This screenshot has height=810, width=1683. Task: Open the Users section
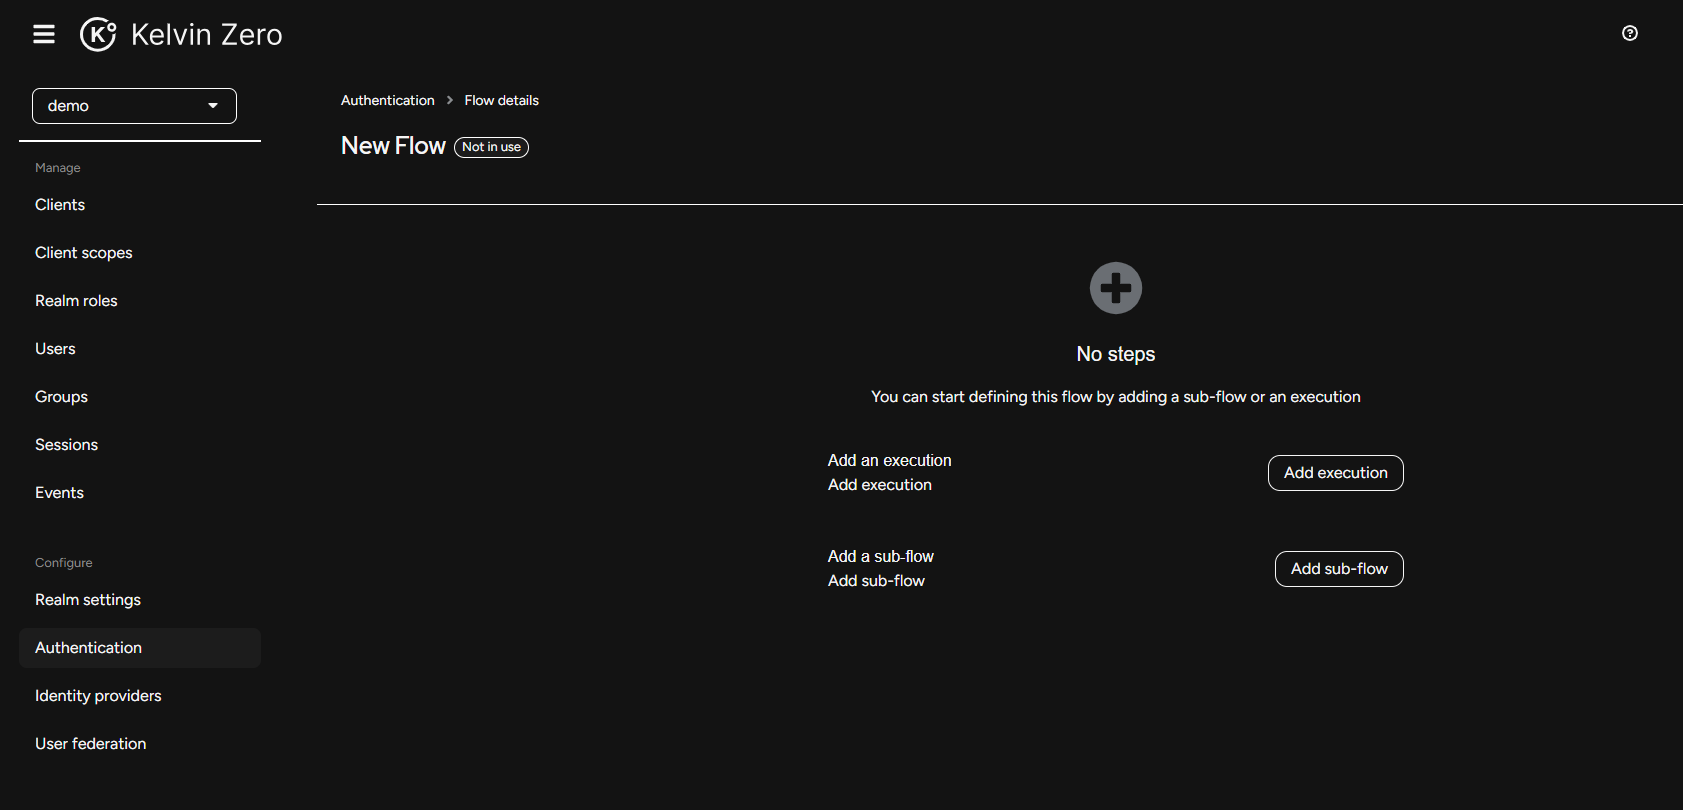pyautogui.click(x=55, y=349)
